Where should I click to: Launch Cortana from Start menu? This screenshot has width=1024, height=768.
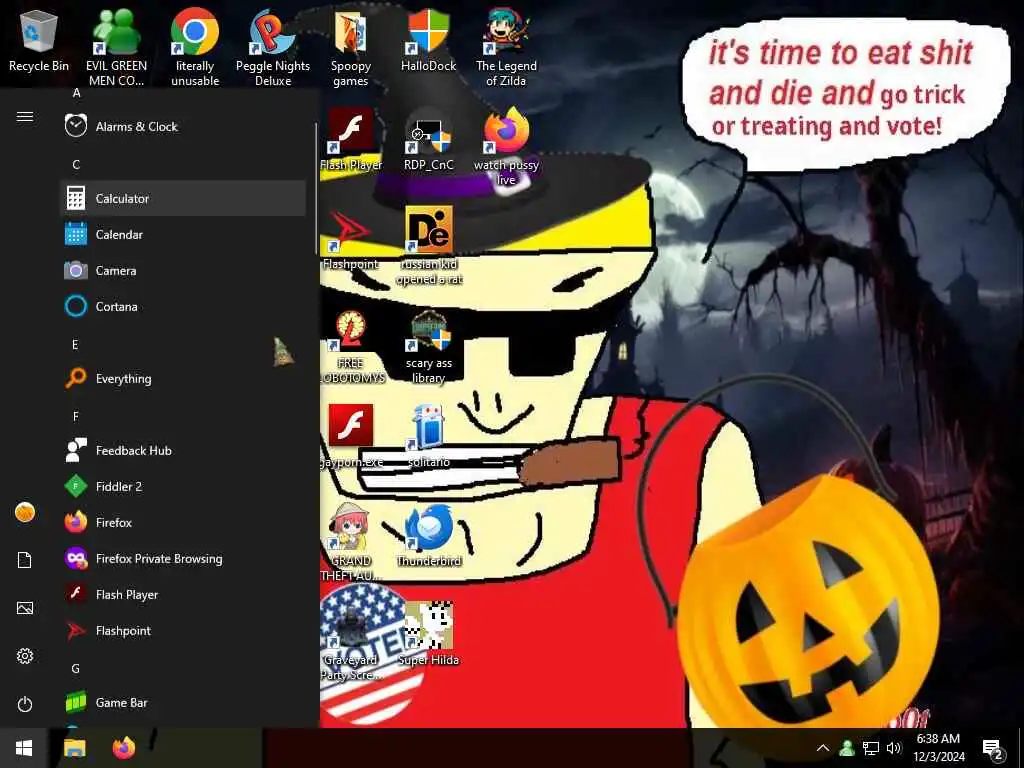183,306
